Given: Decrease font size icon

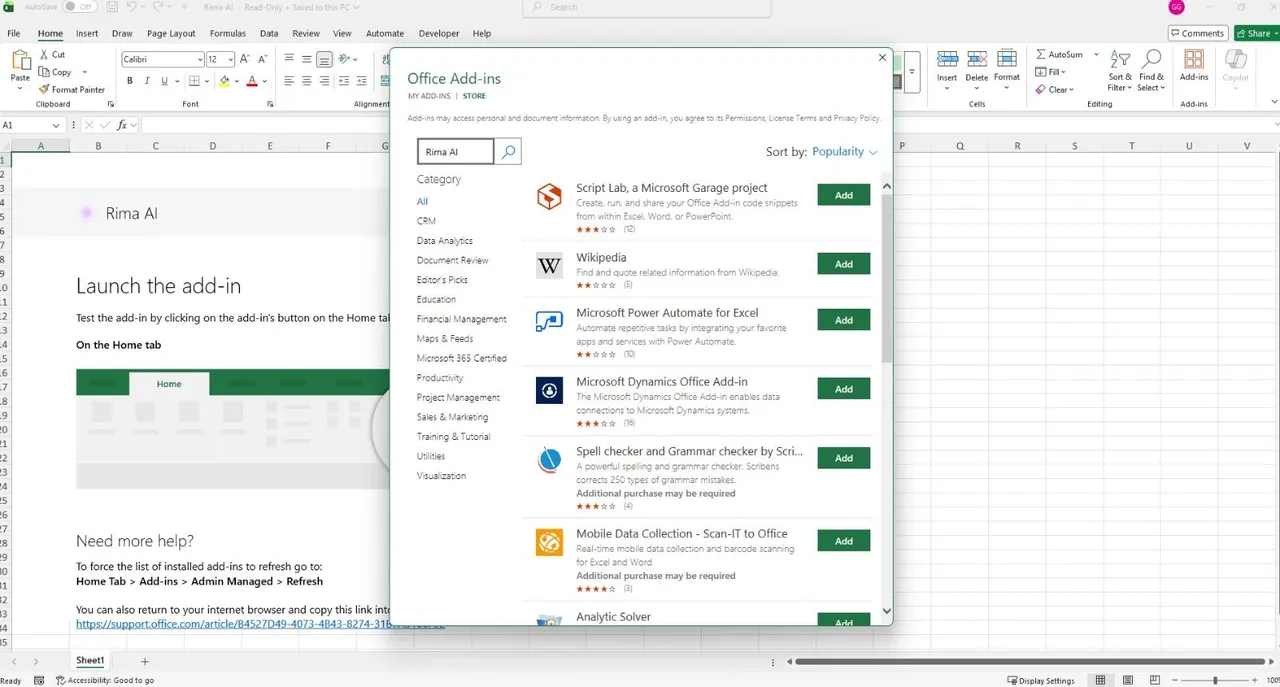Looking at the screenshot, I should [x=262, y=59].
